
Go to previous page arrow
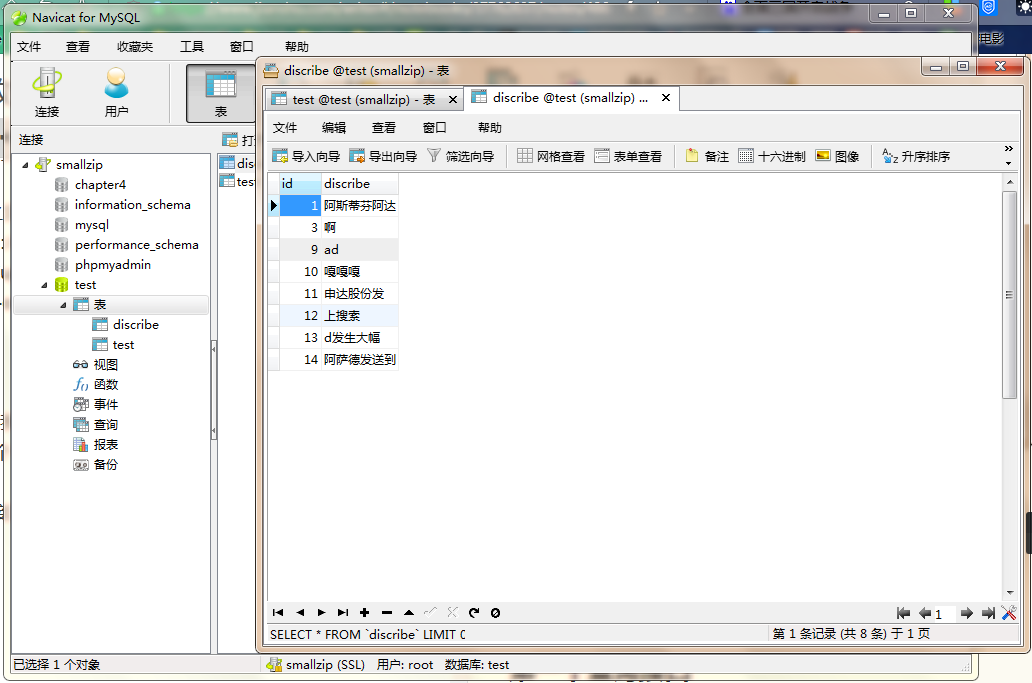925,613
